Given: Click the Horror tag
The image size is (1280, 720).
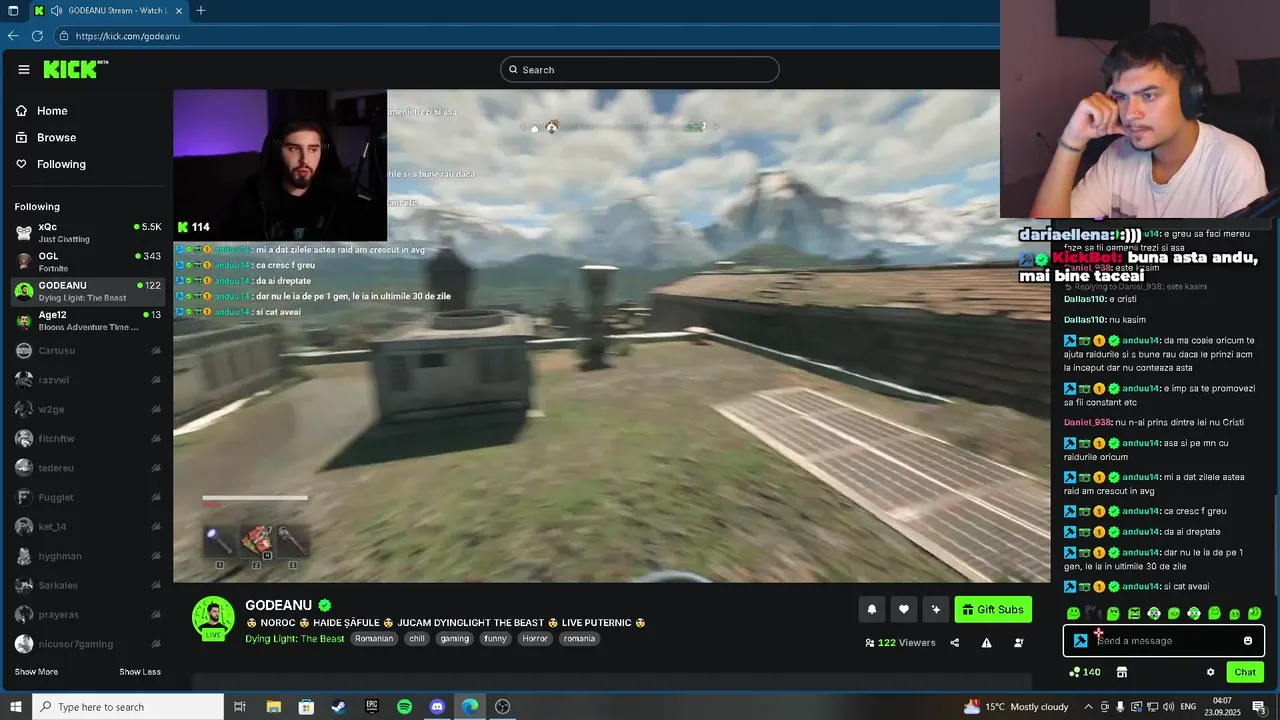Looking at the screenshot, I should (x=535, y=638).
